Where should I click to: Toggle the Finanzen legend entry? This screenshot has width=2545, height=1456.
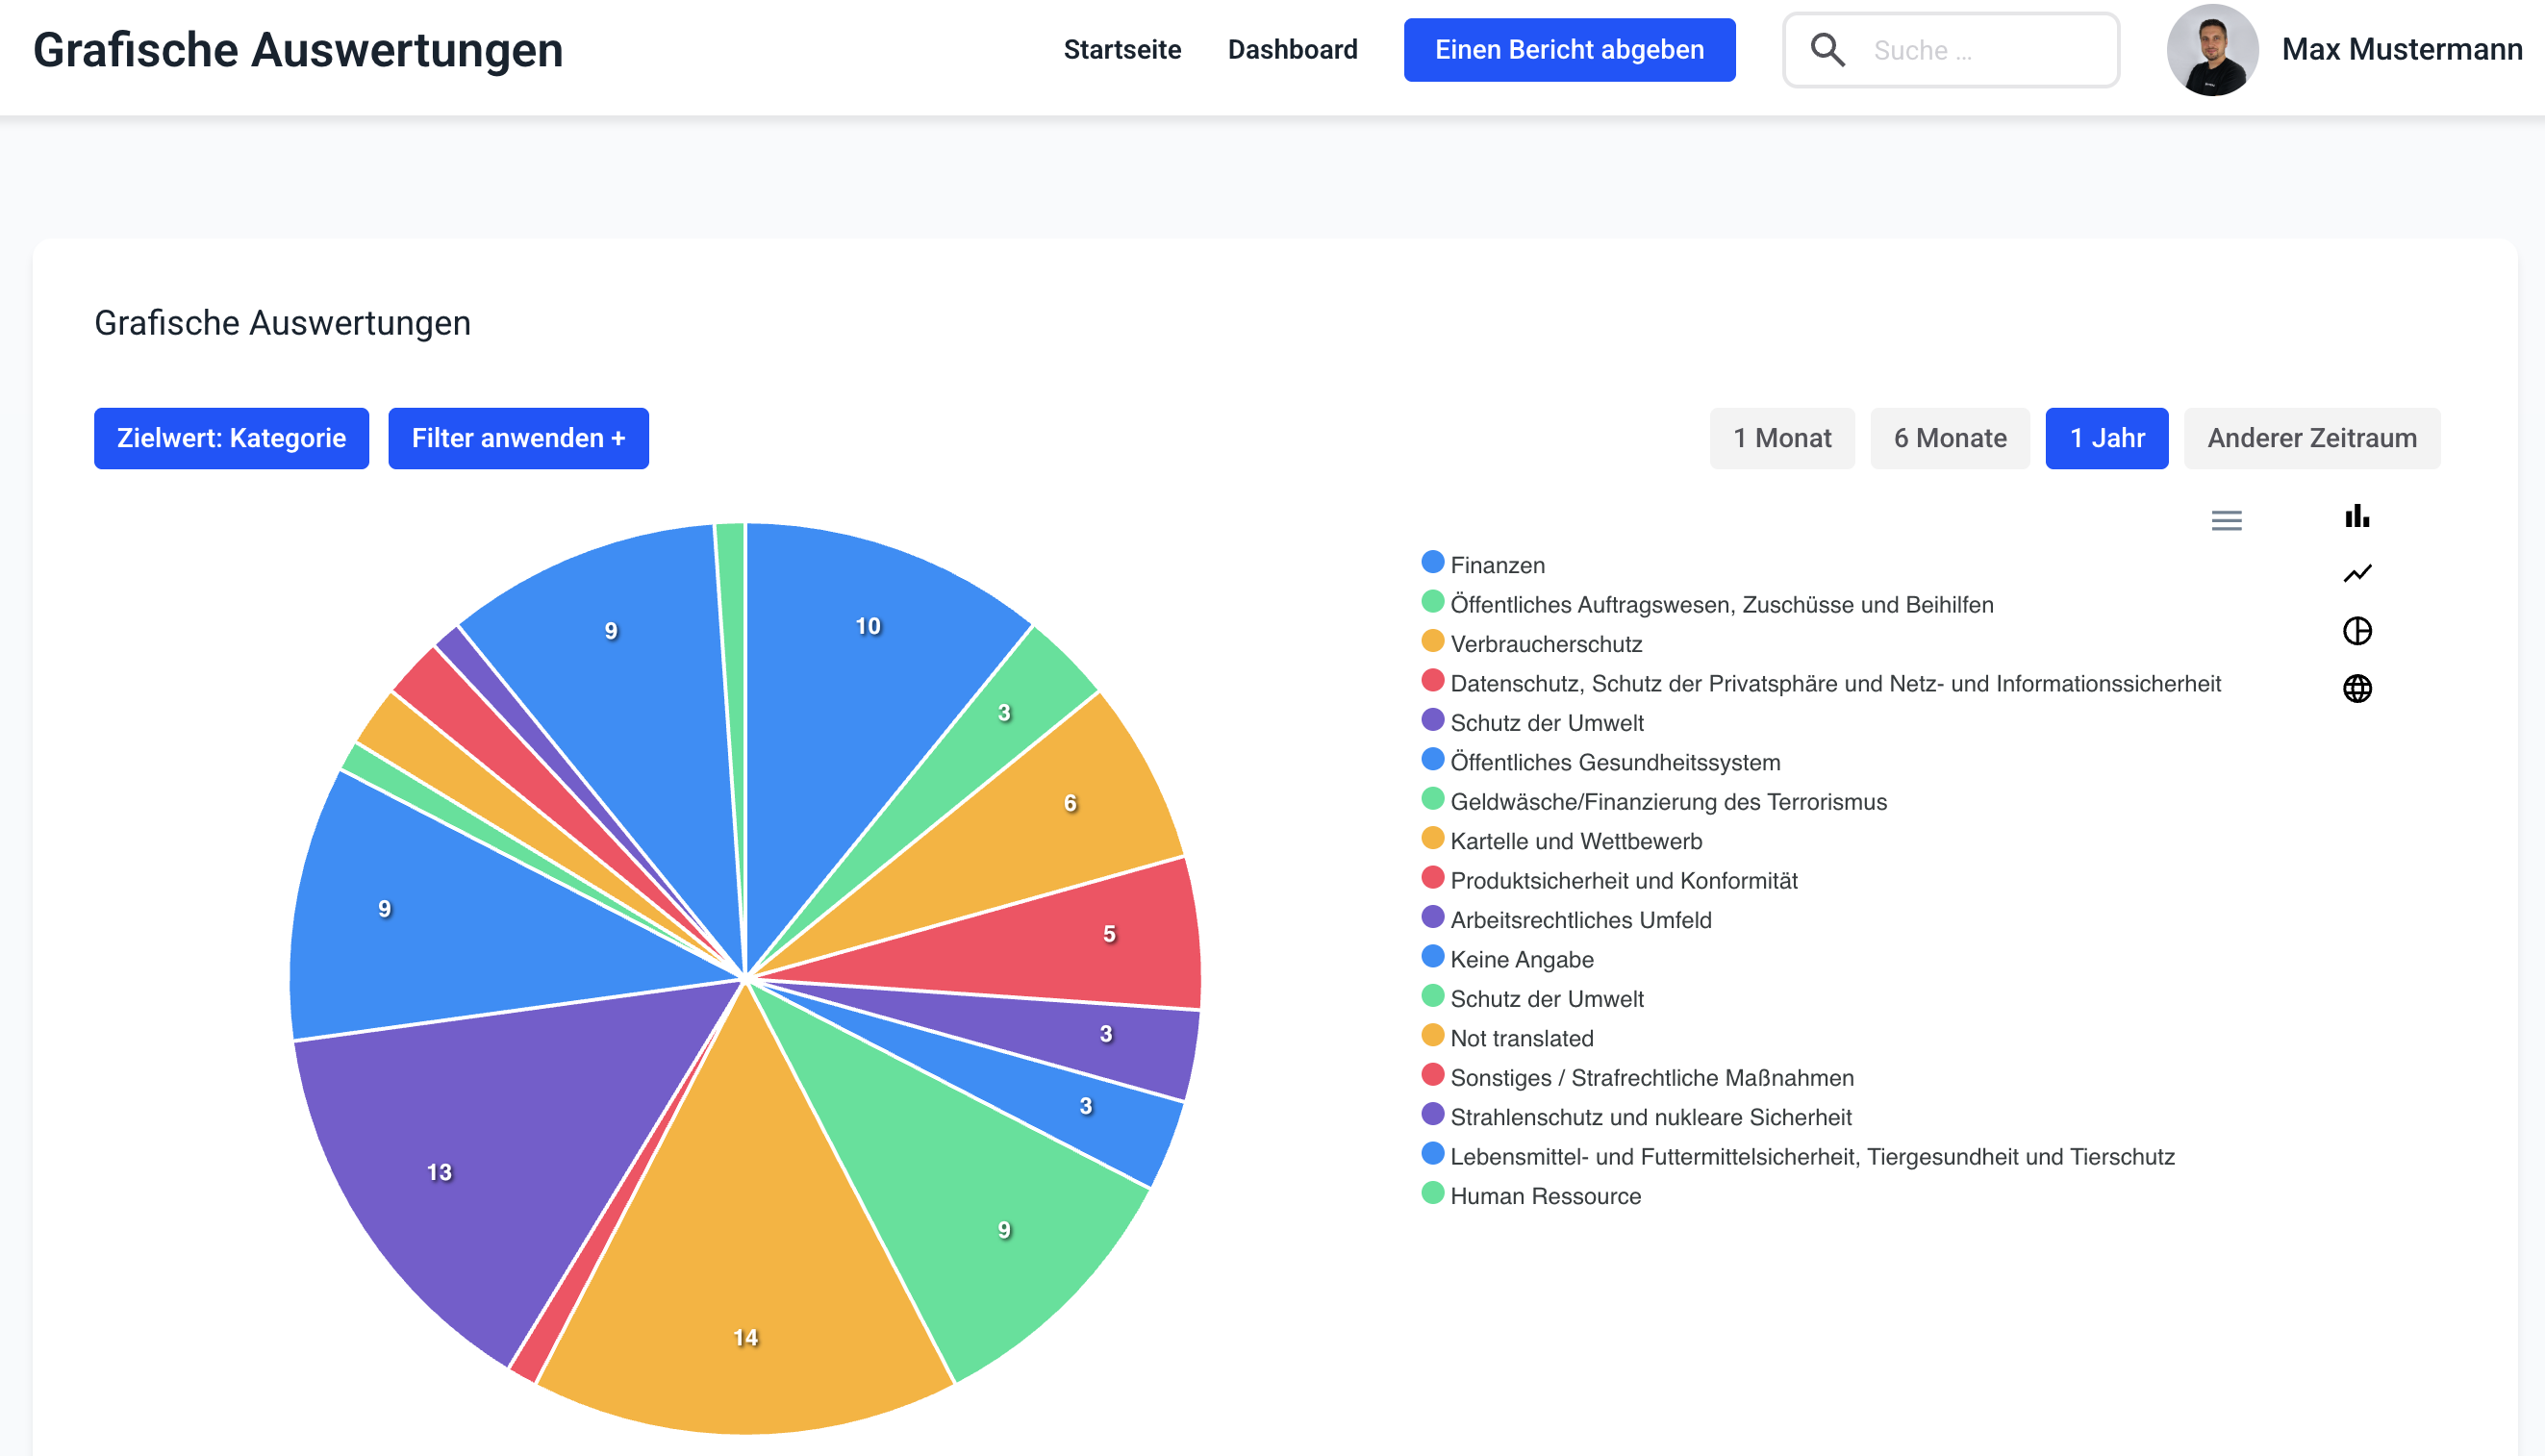(1496, 565)
